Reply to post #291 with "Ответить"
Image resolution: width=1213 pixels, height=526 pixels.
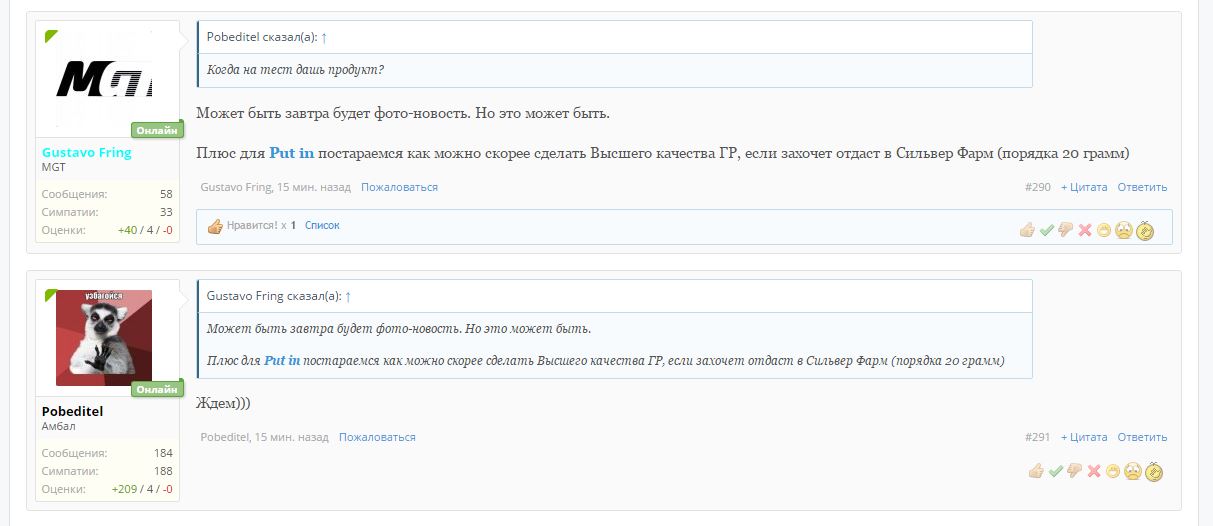1142,437
